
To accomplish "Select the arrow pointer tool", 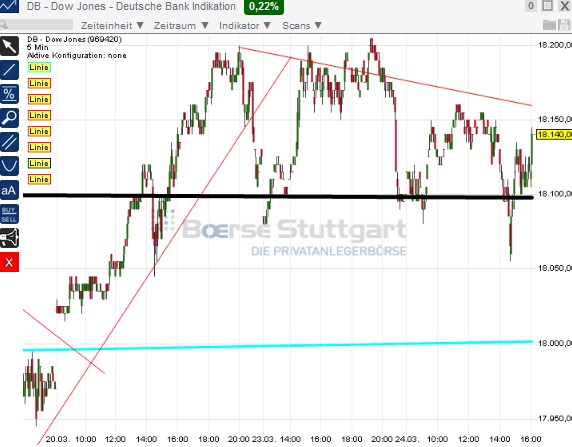I will [x=9, y=46].
